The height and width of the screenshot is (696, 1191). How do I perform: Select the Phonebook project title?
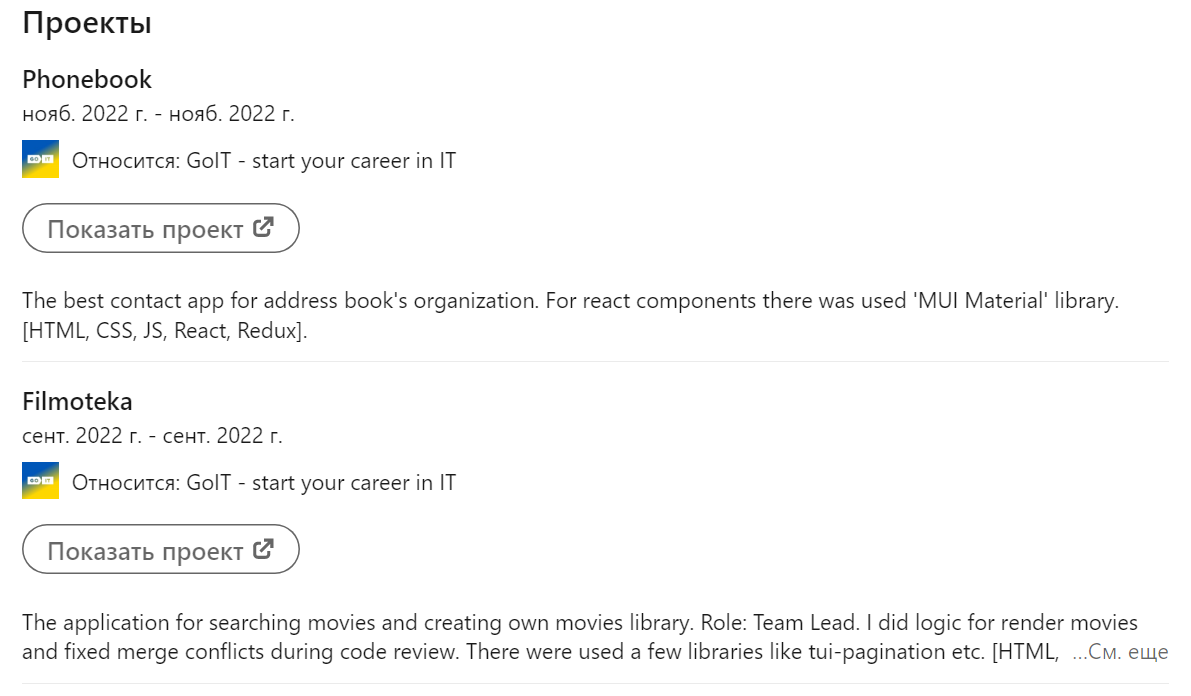[87, 79]
